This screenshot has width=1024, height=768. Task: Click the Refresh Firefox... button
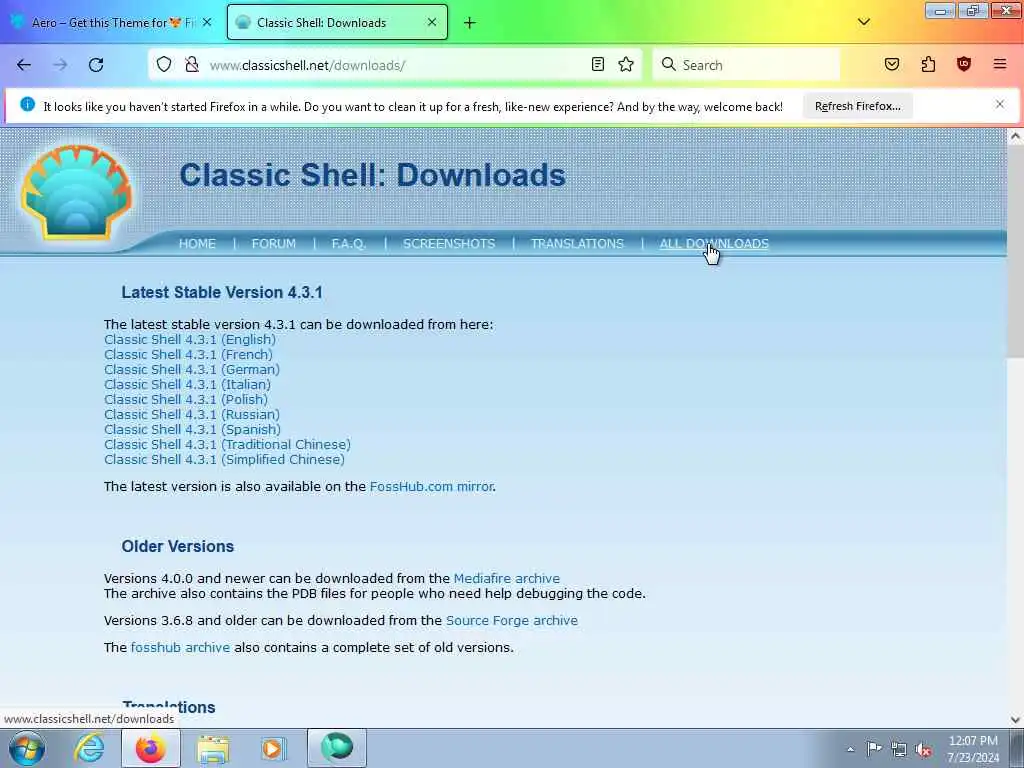pyautogui.click(x=857, y=106)
